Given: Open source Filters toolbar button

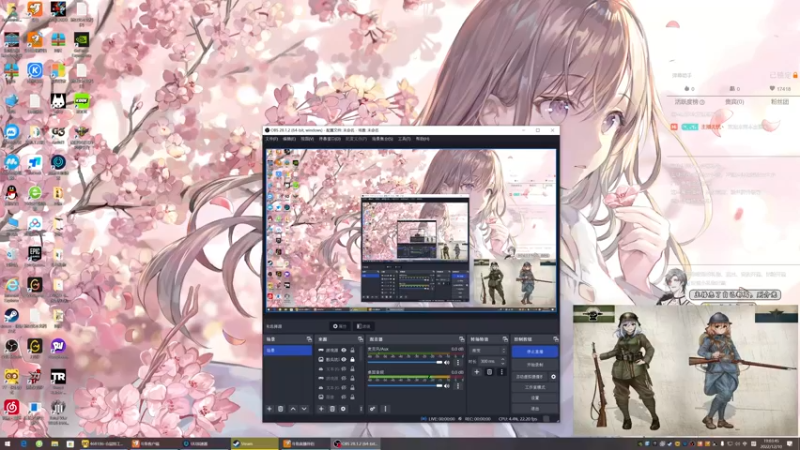Looking at the screenshot, I should tap(363, 326).
